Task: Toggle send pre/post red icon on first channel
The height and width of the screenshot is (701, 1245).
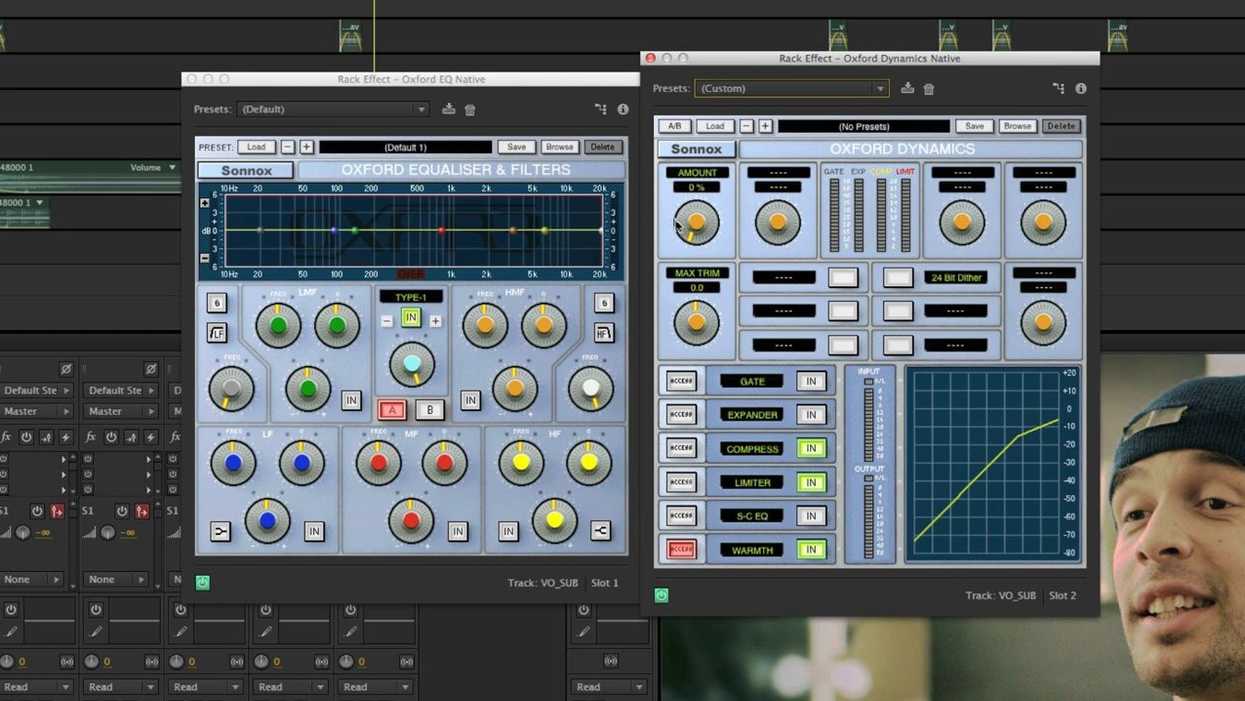Action: [x=57, y=511]
